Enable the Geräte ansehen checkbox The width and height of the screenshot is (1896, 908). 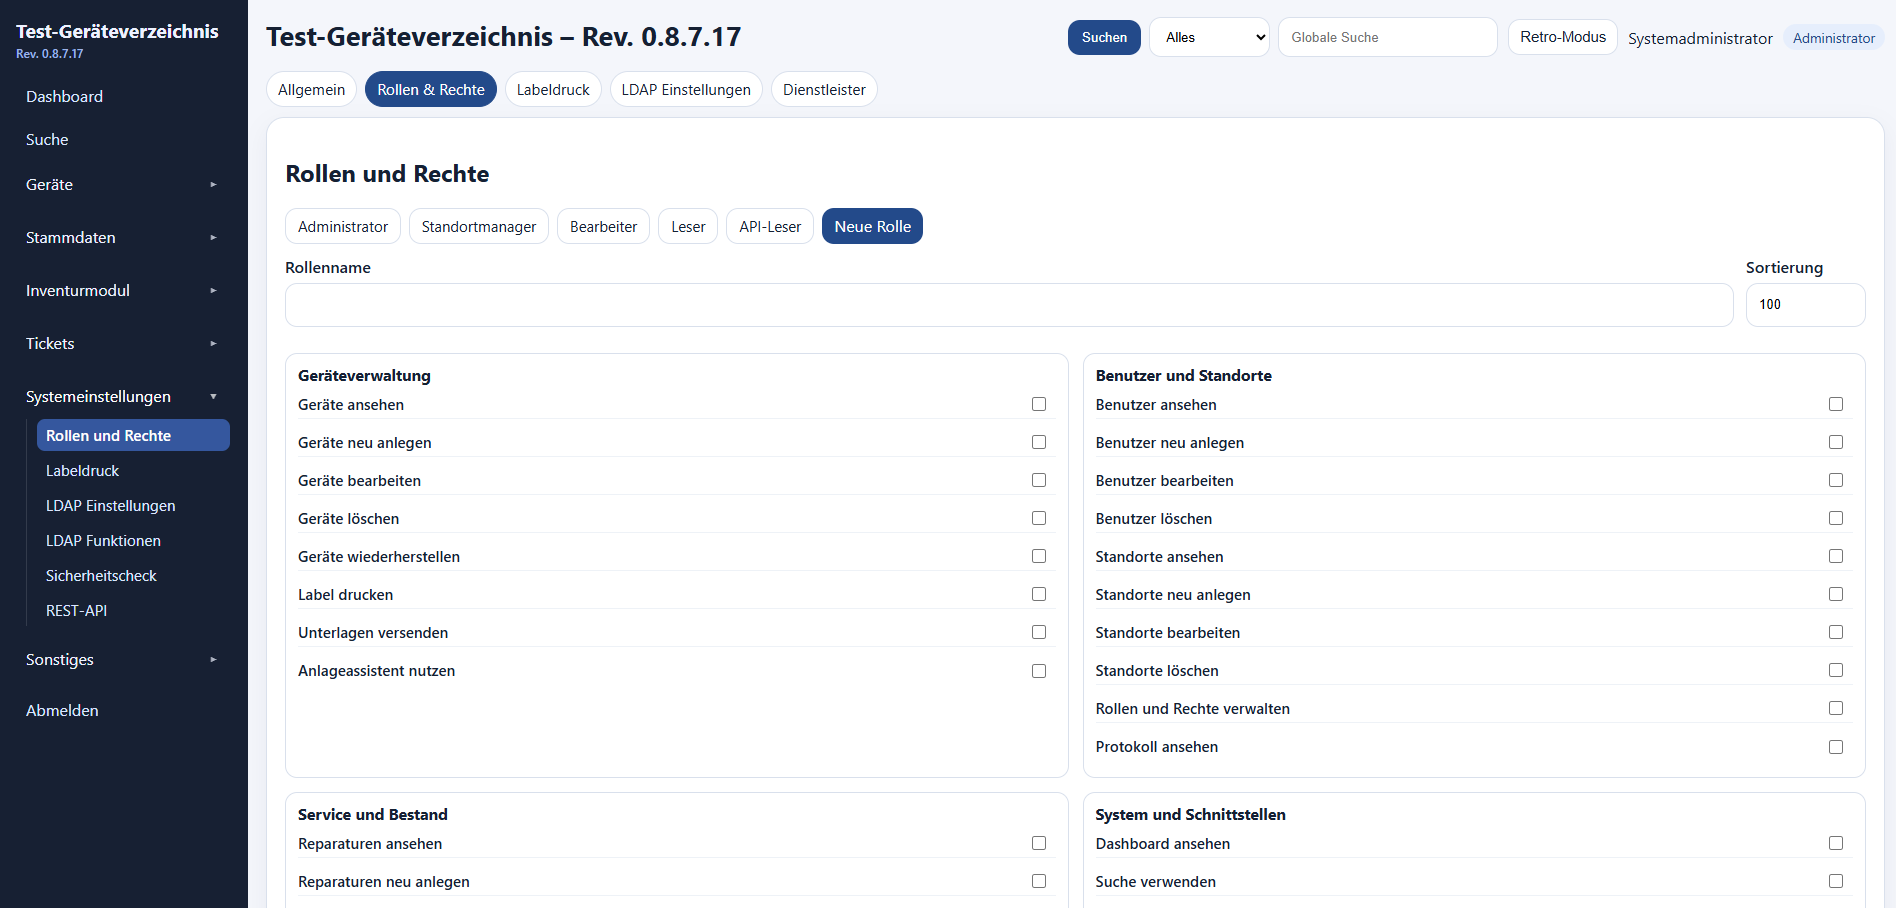1039,404
